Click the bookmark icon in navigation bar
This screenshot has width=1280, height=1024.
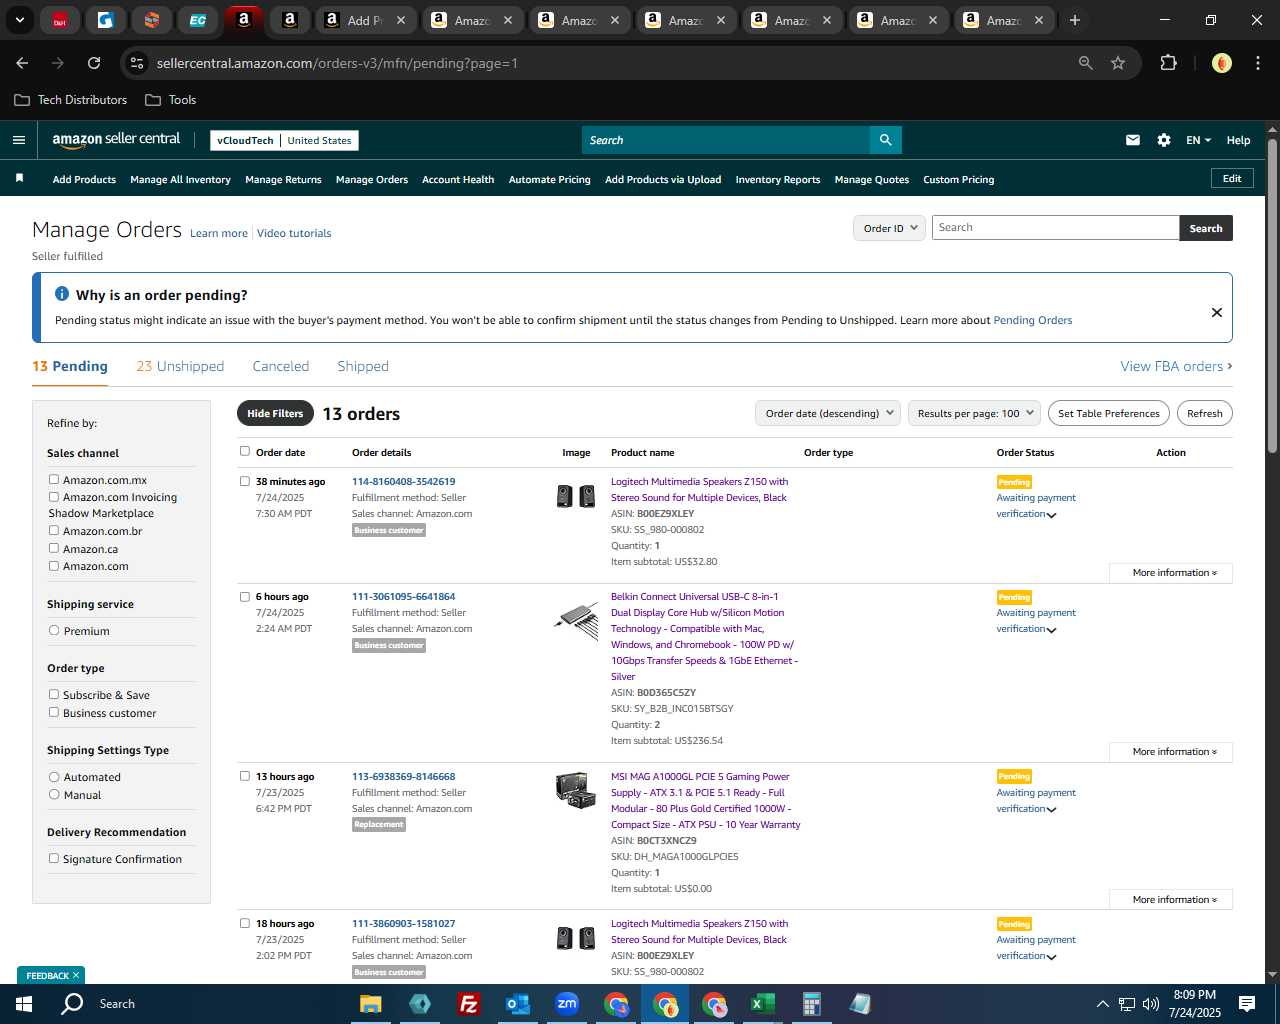[19, 178]
